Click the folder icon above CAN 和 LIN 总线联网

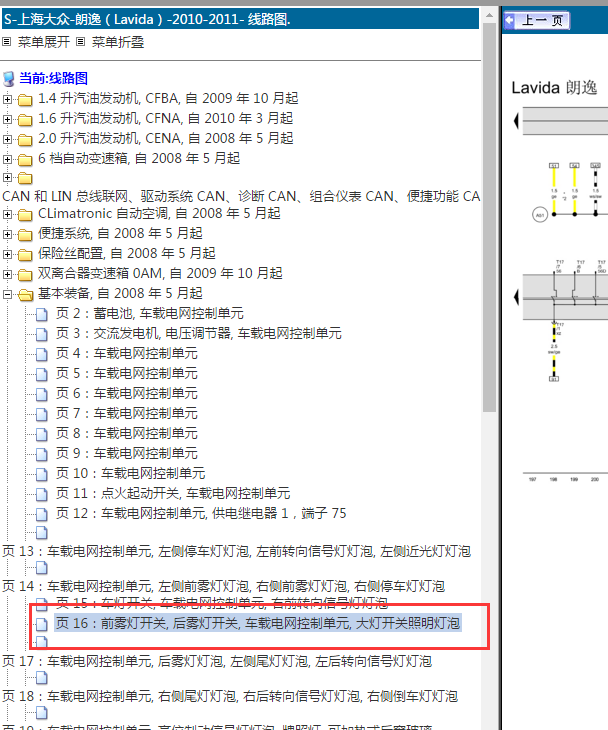pos(25,178)
